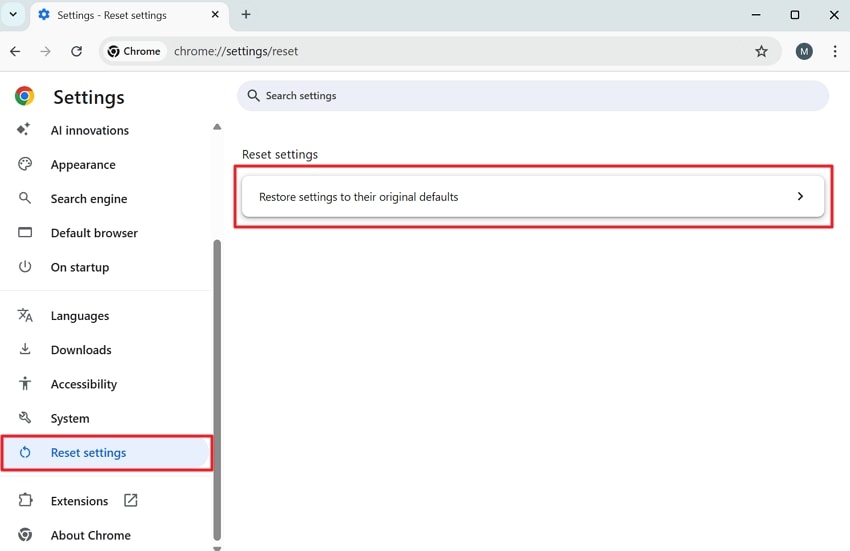Screen dimensions: 850x551
Task: Click the Chrome logo beside Settings
Action: 24,96
